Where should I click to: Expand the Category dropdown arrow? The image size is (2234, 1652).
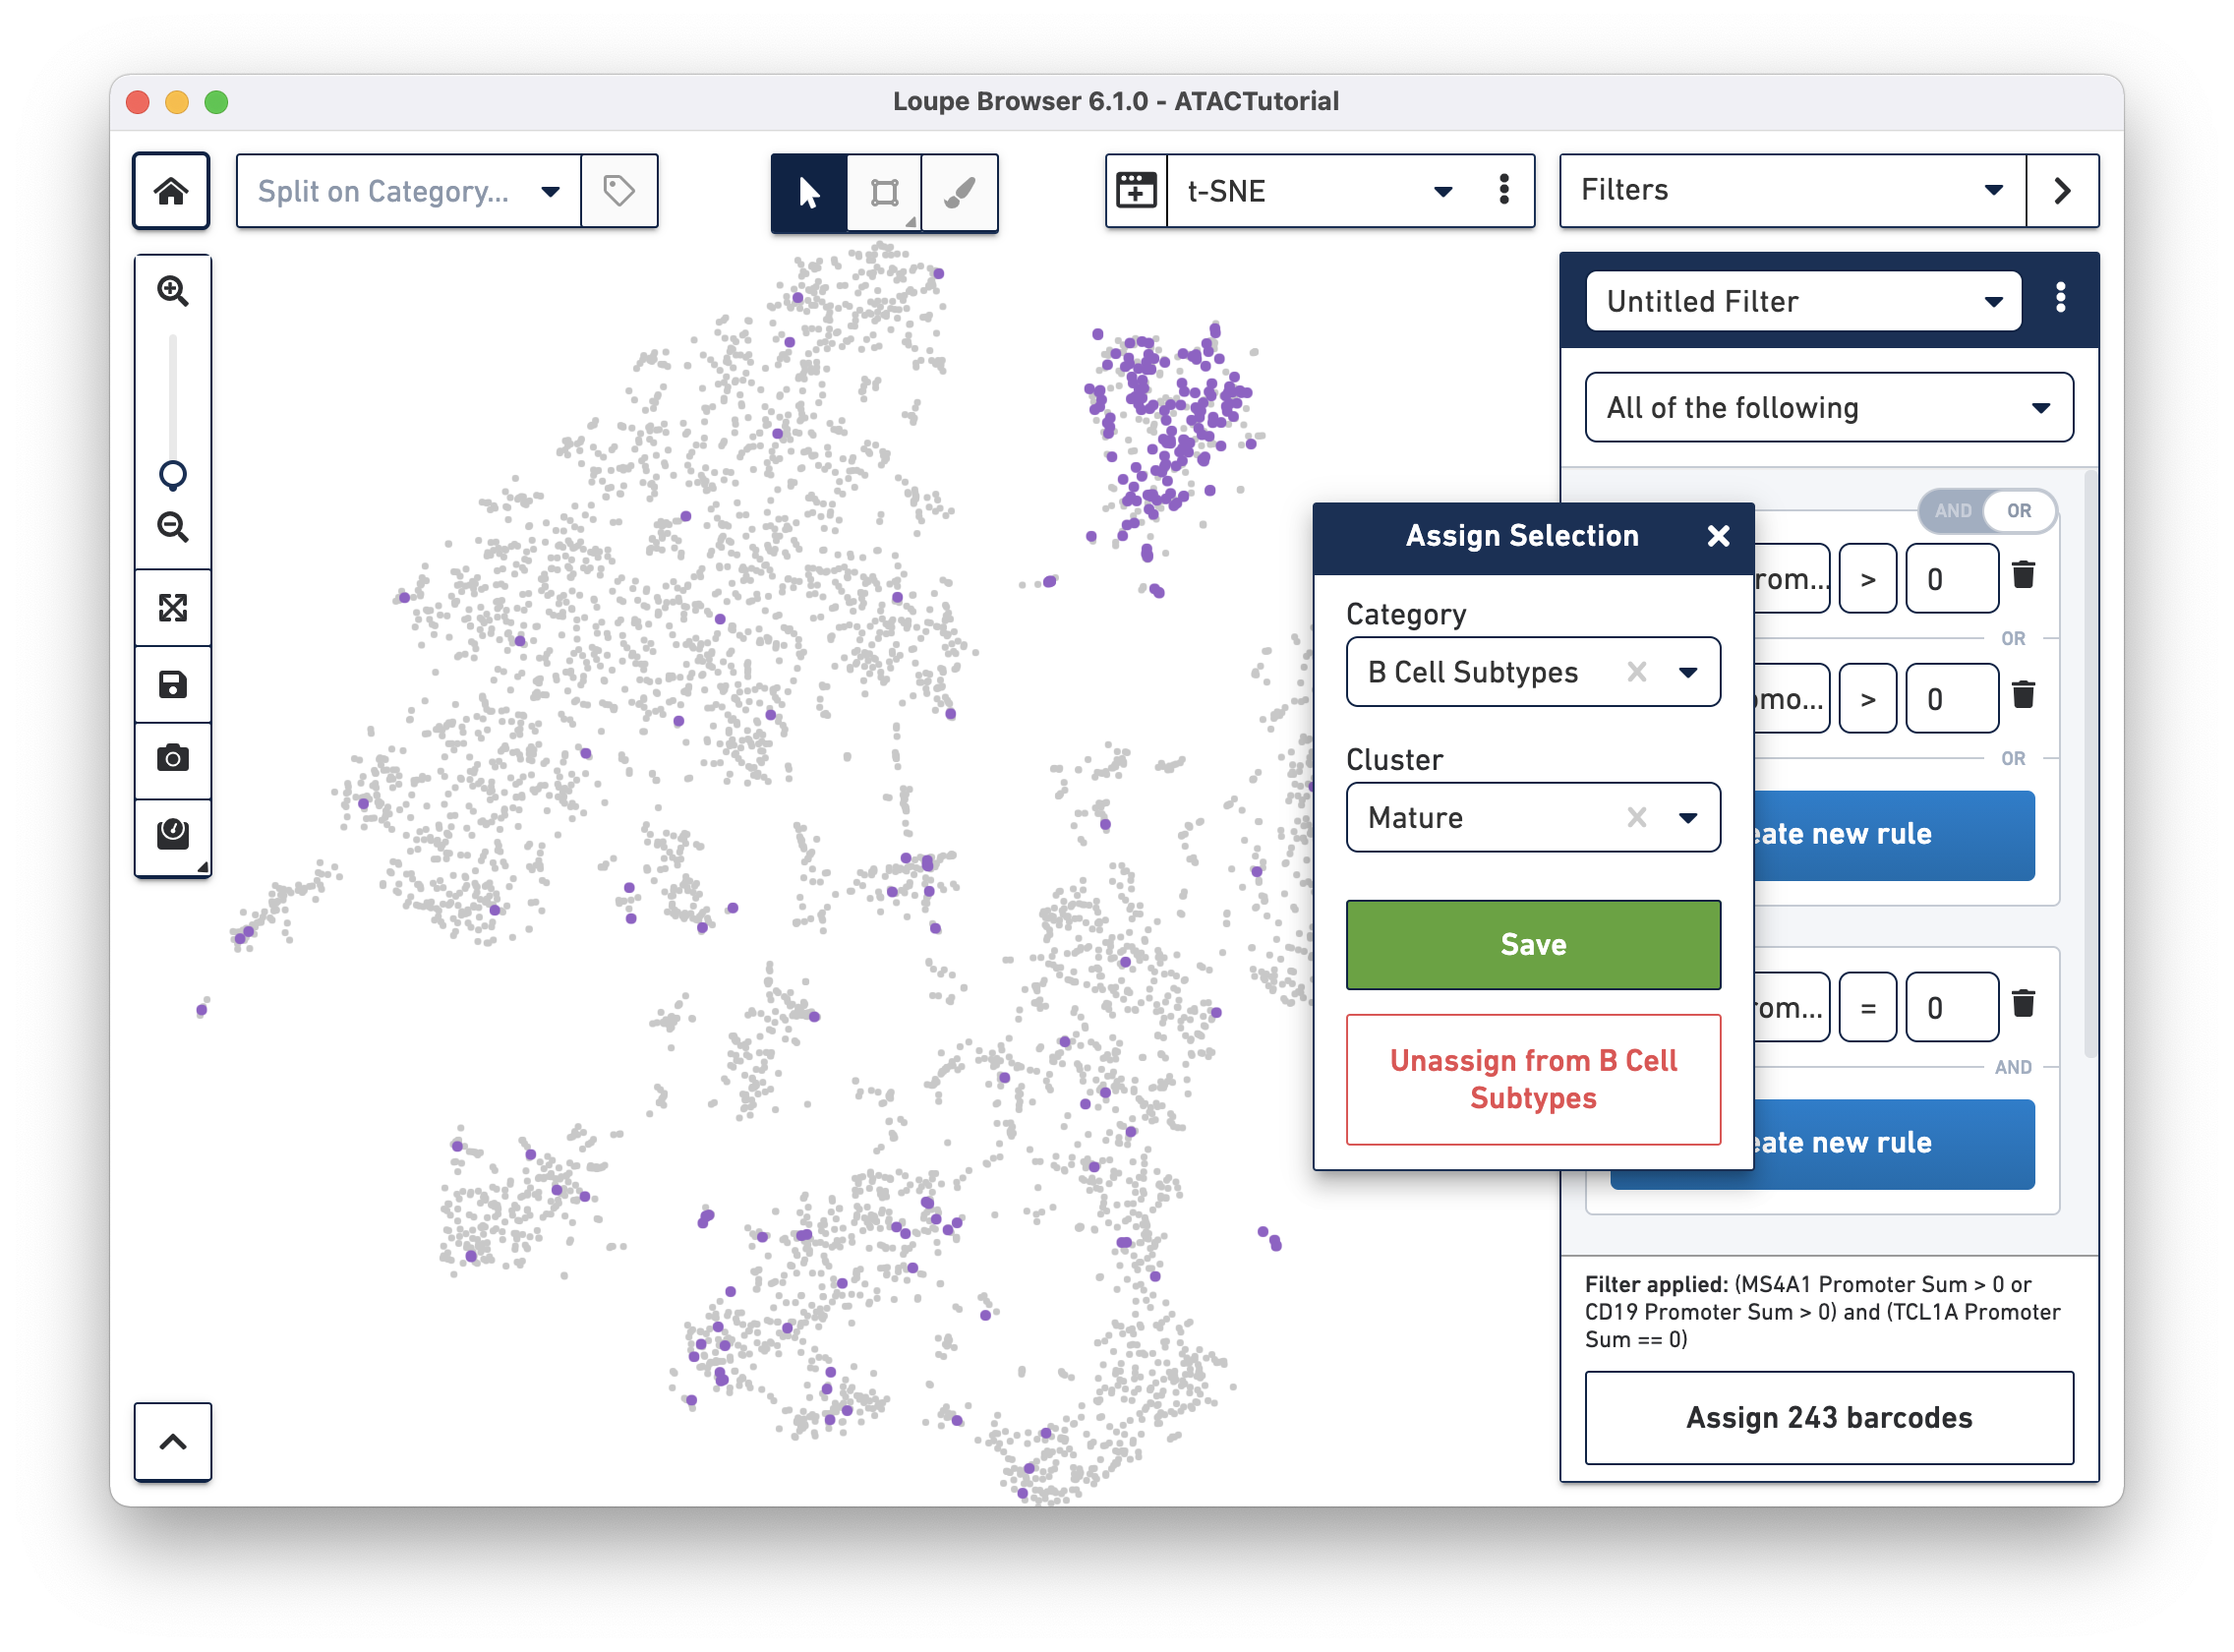click(x=1688, y=672)
